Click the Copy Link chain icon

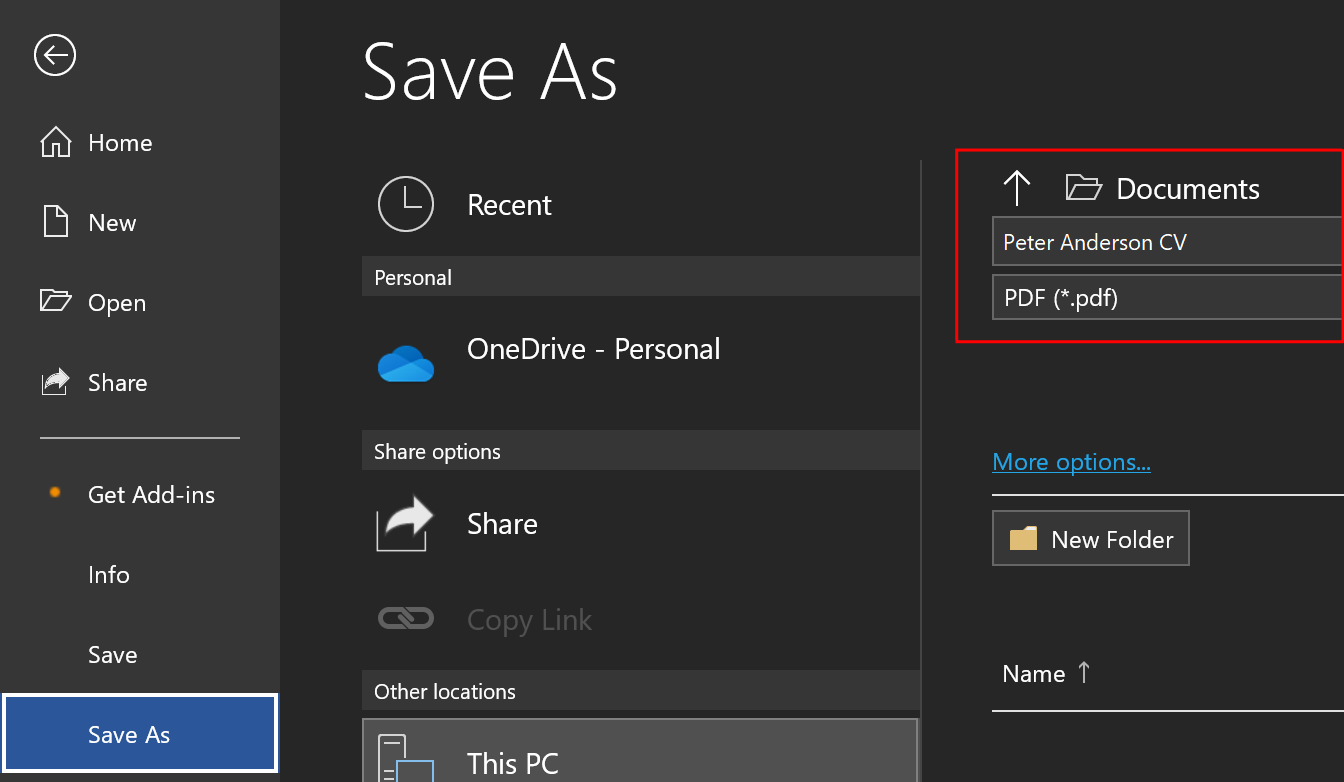406,618
